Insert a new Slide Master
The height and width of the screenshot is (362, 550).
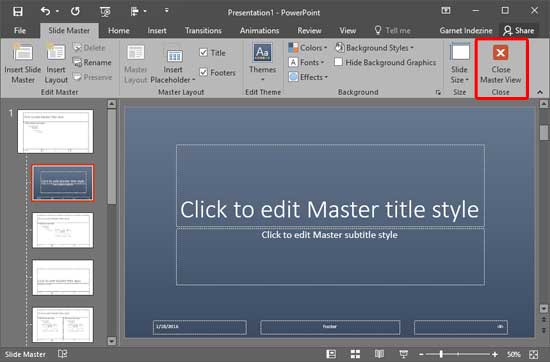23,63
